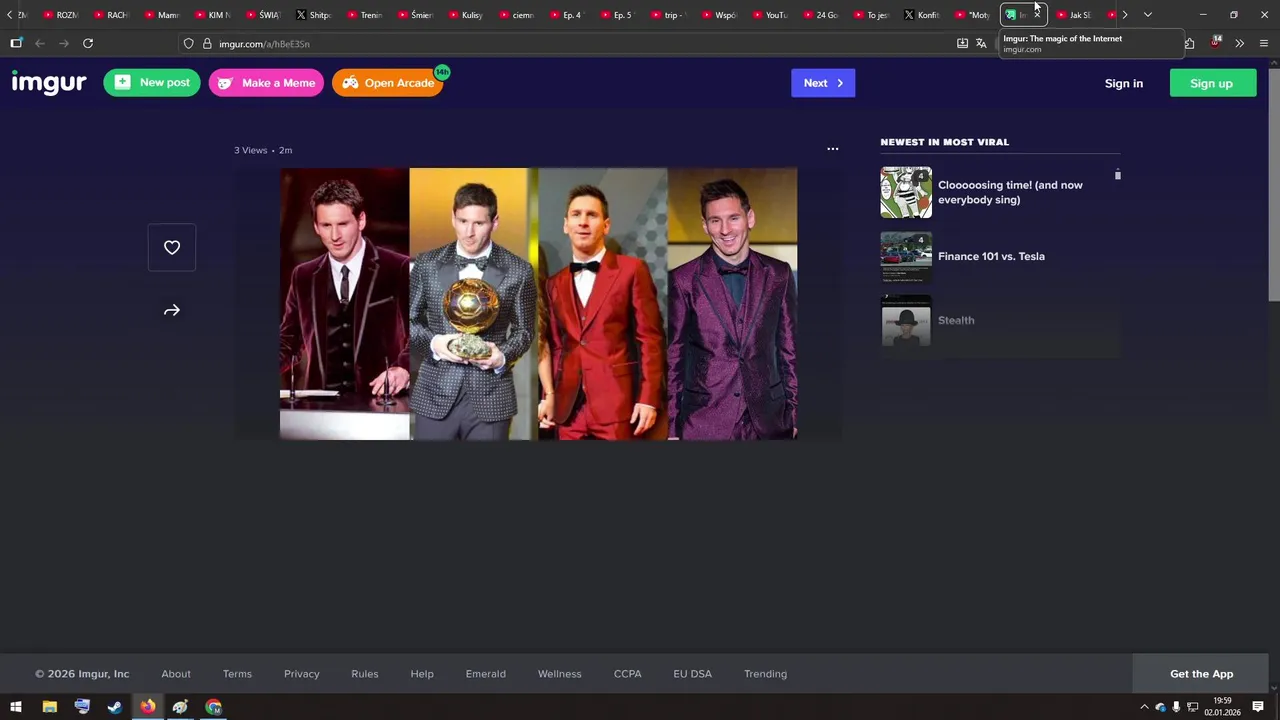1280x720 pixels.
Task: Click the browser back arrow
Action: [x=40, y=43]
